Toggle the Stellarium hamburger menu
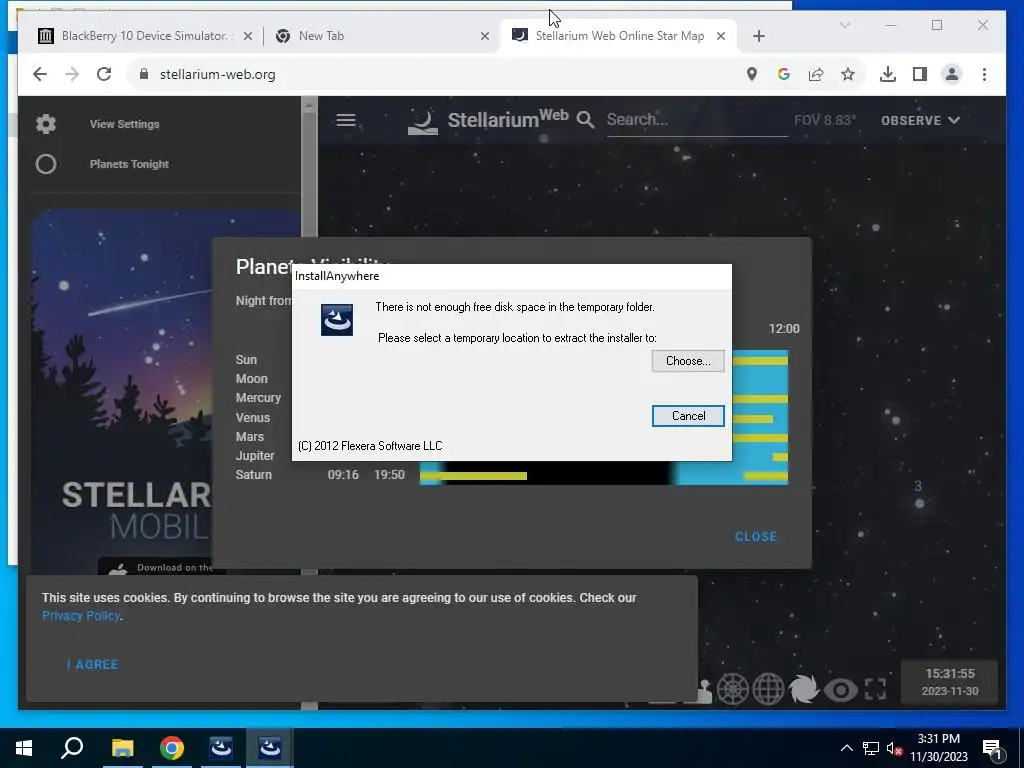Image resolution: width=1024 pixels, height=768 pixels. point(345,120)
